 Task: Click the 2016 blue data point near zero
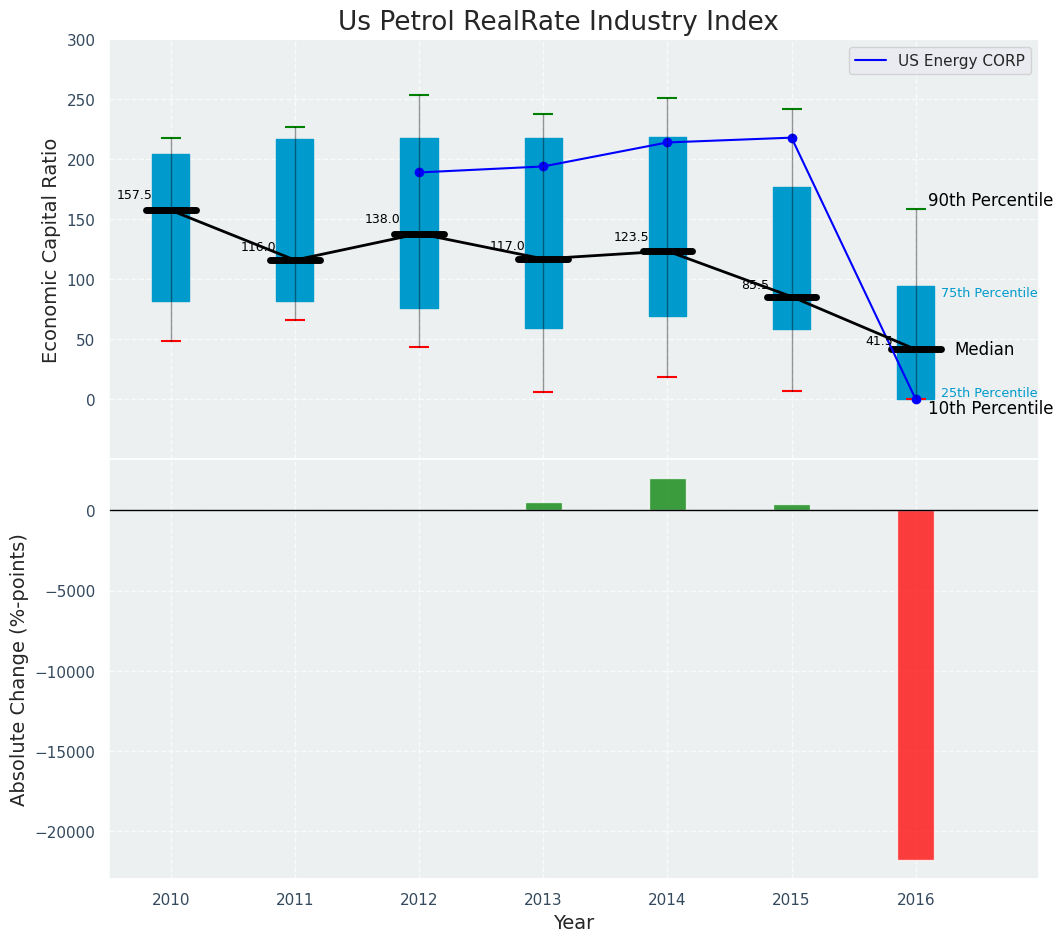[916, 399]
